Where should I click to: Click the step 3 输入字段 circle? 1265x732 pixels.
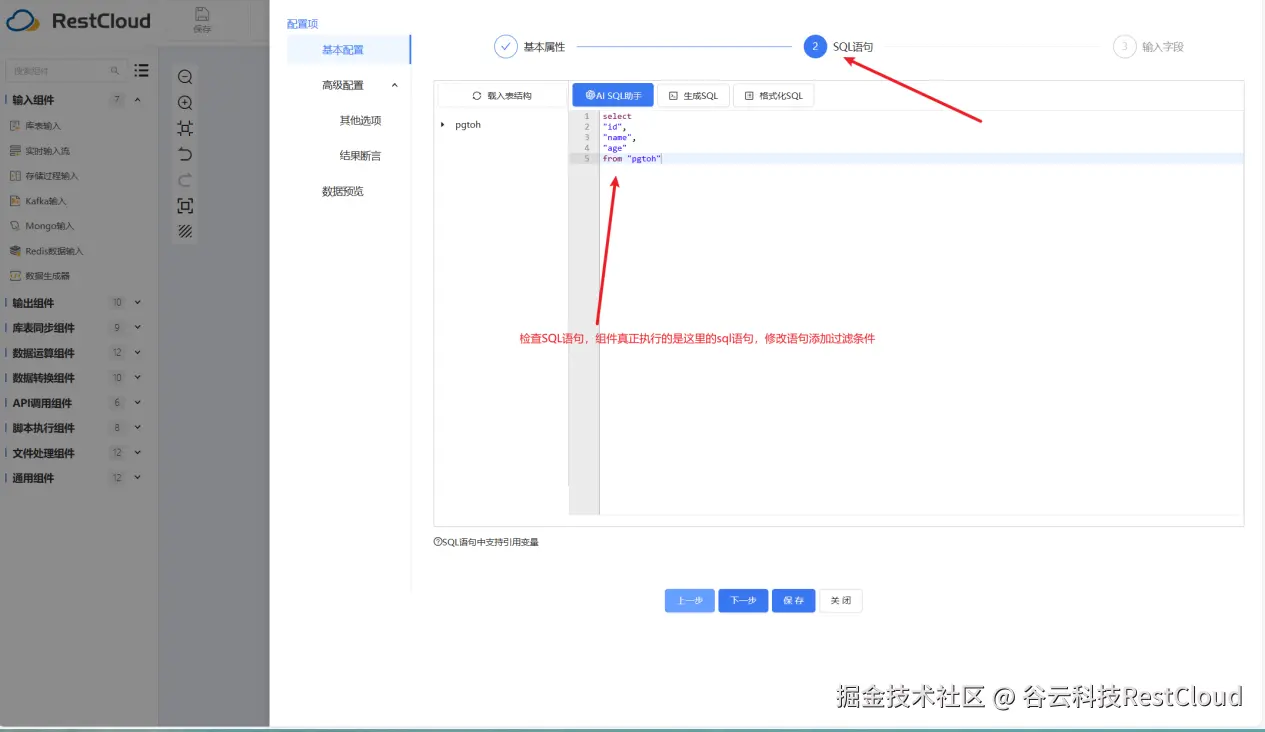tap(1125, 47)
